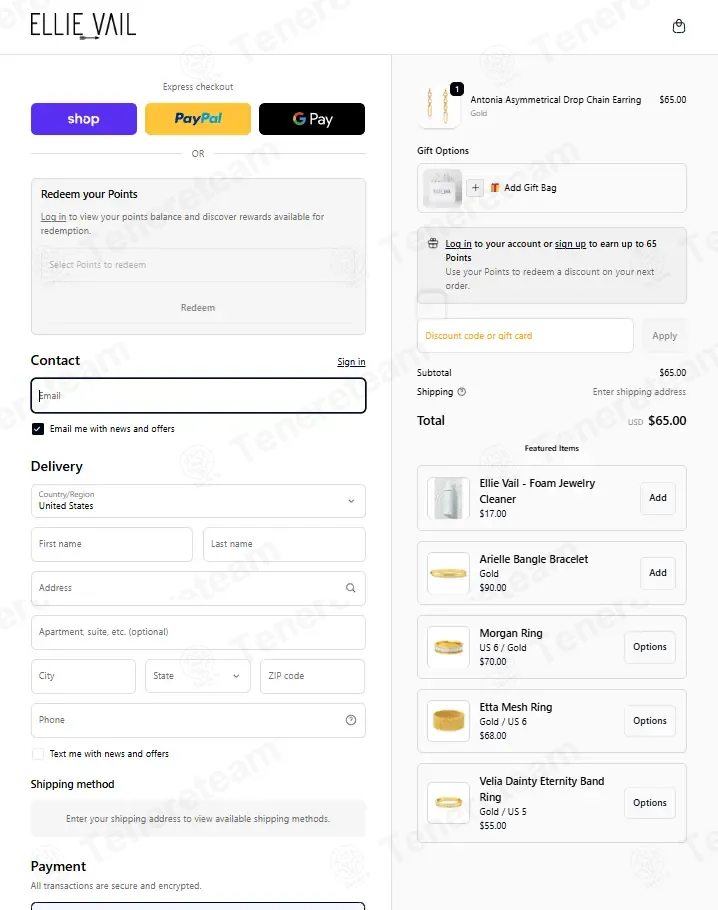Open the Select Points to redeem dropdown

pos(198,265)
